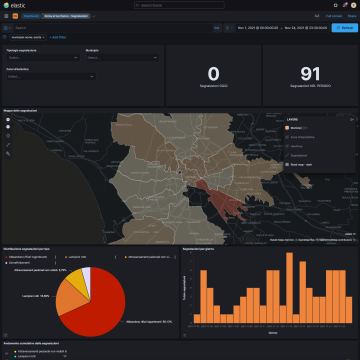Toggle the Municipi map layer
This screenshot has width=360, height=360.
click(x=296, y=128)
